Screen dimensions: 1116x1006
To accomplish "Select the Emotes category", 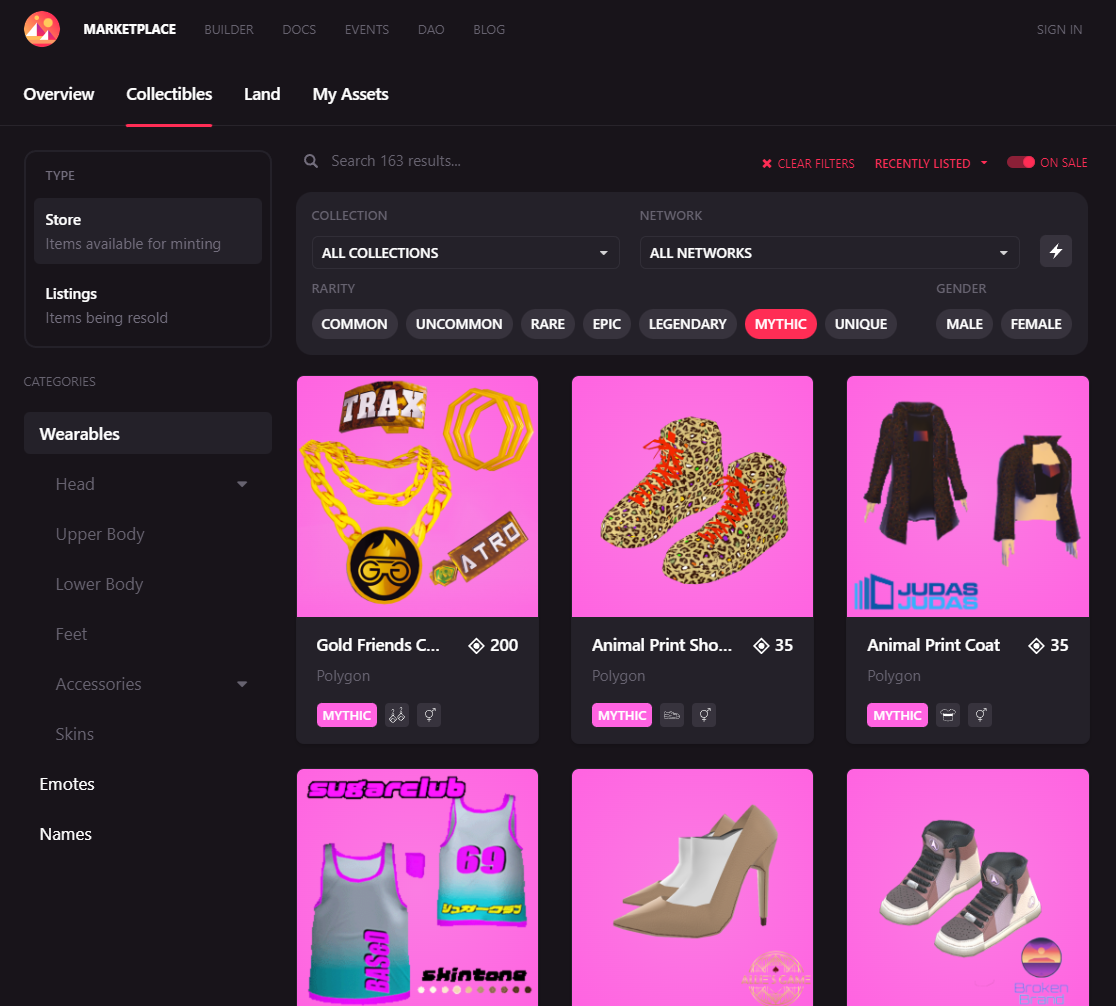I will (x=67, y=784).
